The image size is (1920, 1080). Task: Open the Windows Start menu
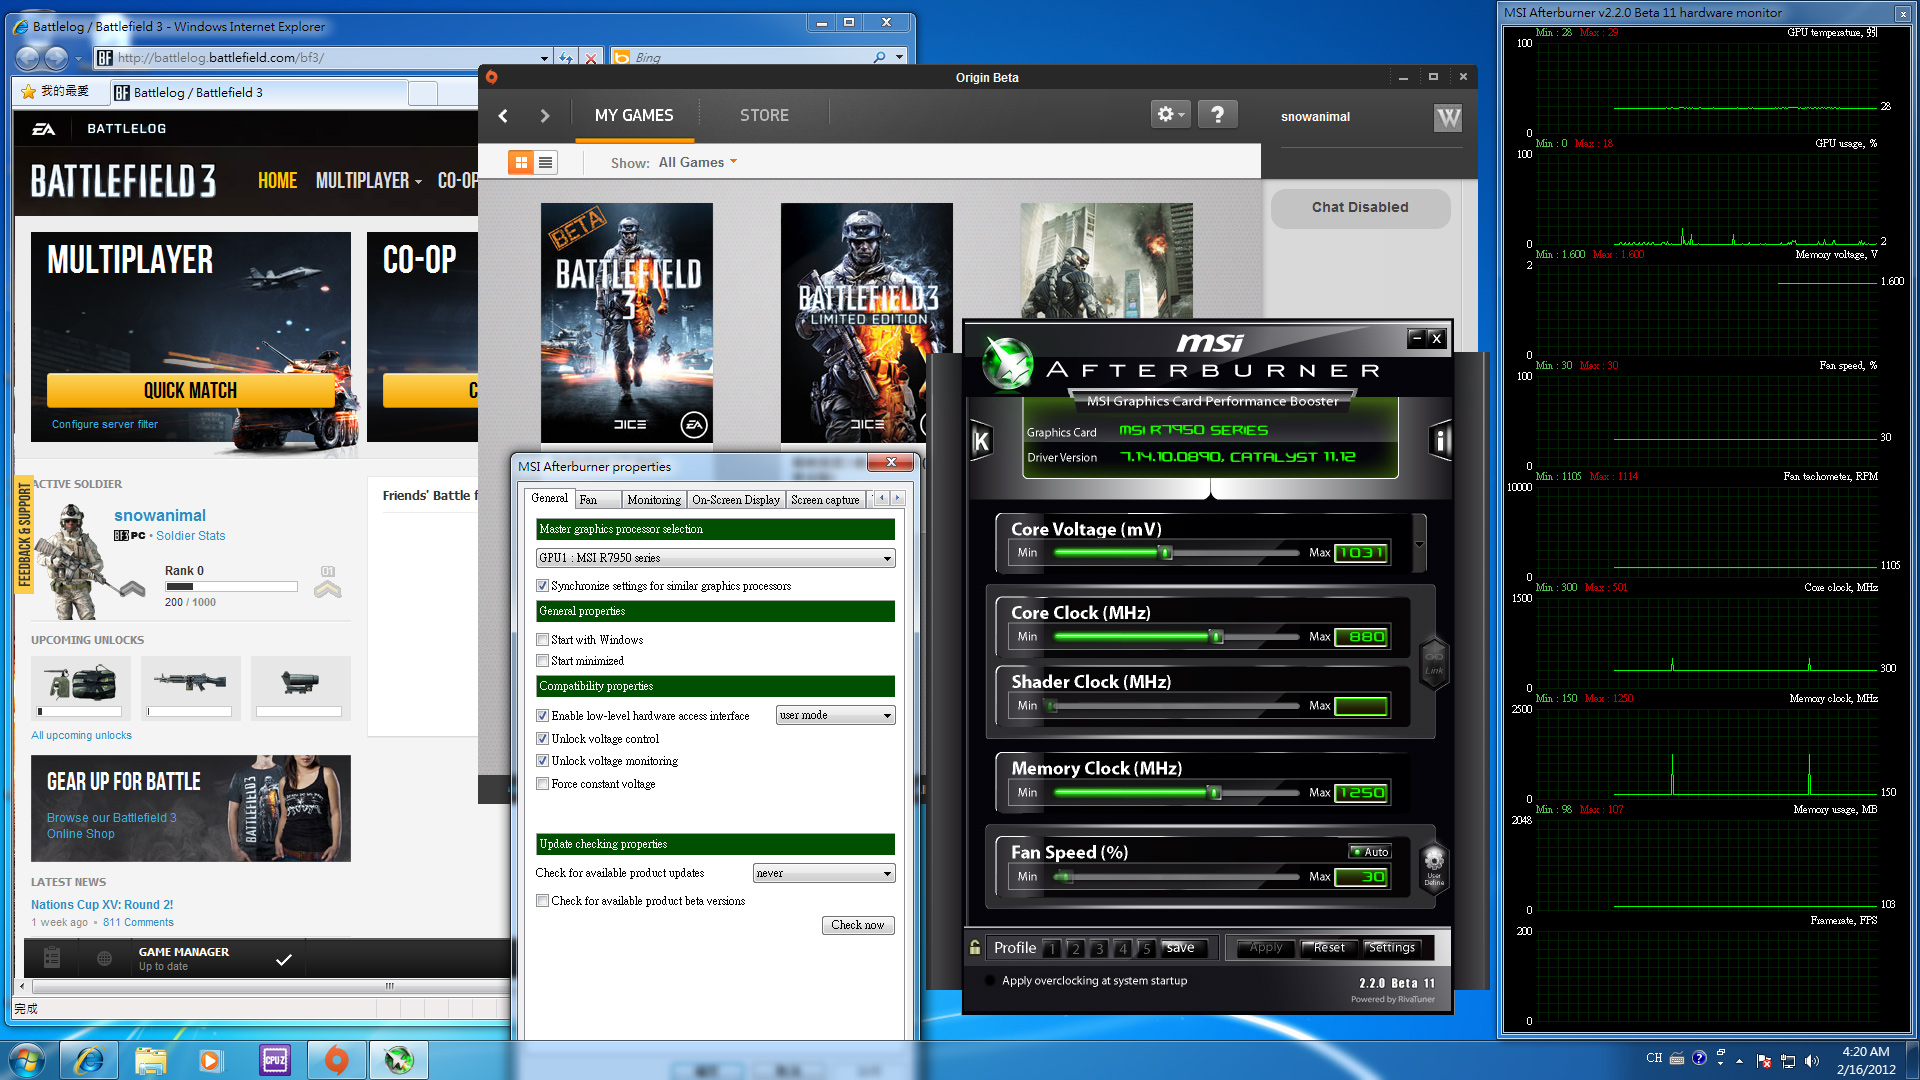tap(27, 1060)
